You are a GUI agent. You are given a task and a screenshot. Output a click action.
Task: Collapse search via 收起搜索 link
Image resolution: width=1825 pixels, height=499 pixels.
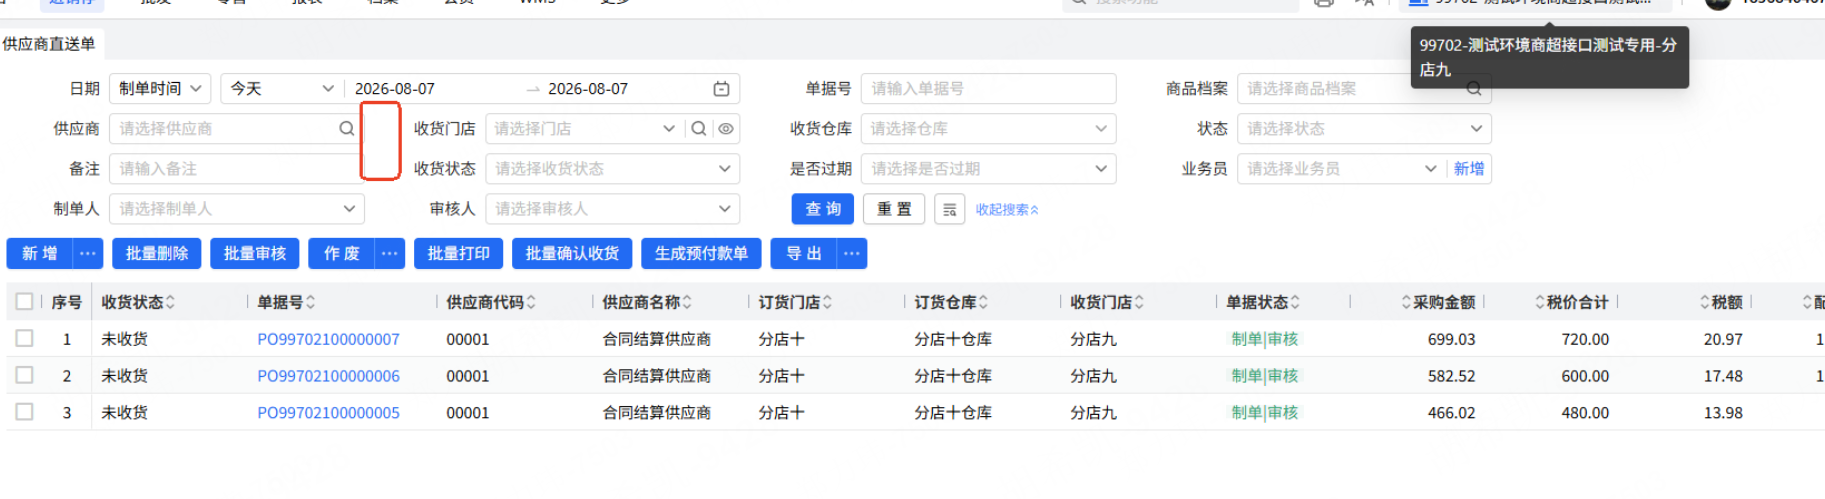1007,210
